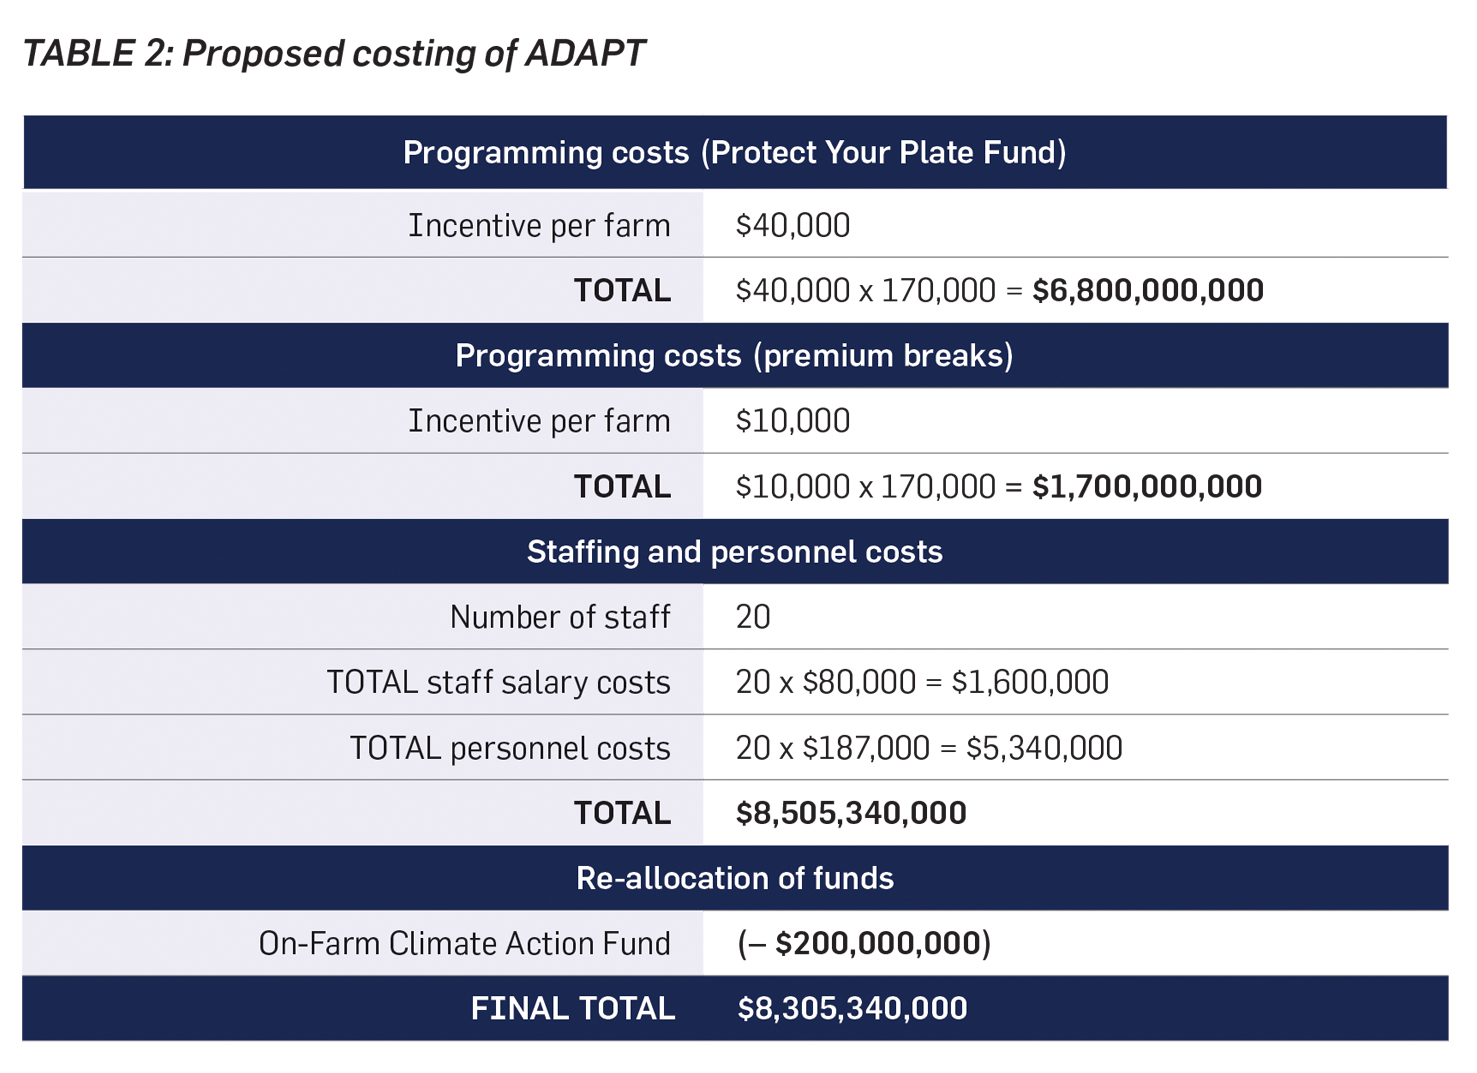Select the staff count value 20
Screen dimensions: 1477x1073
[753, 617]
